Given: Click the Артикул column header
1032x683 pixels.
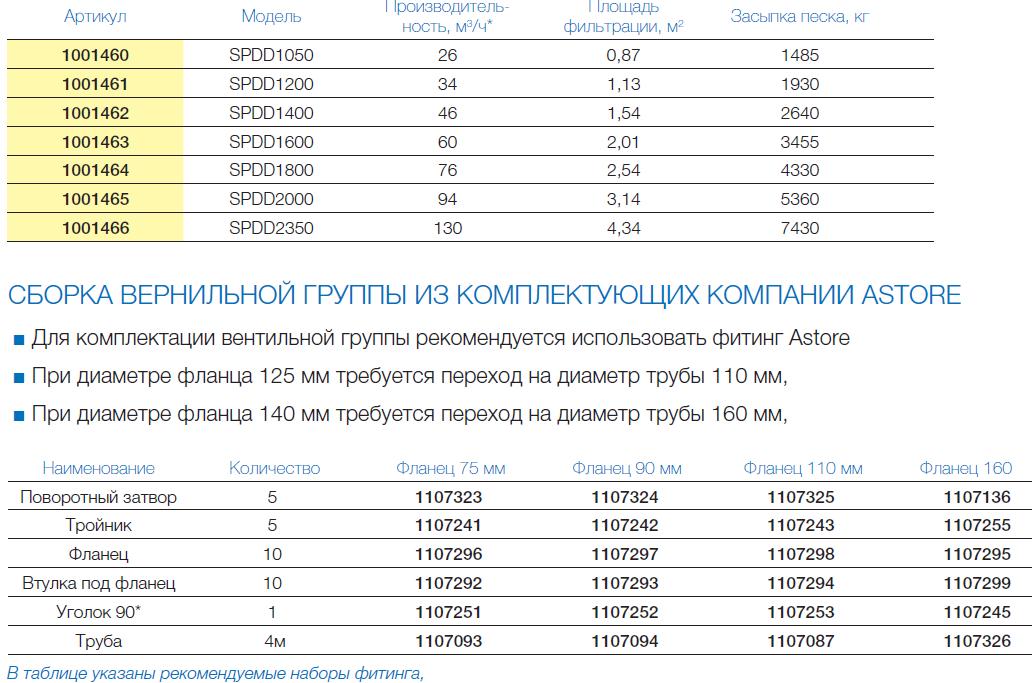Looking at the screenshot, I should coord(95,17).
